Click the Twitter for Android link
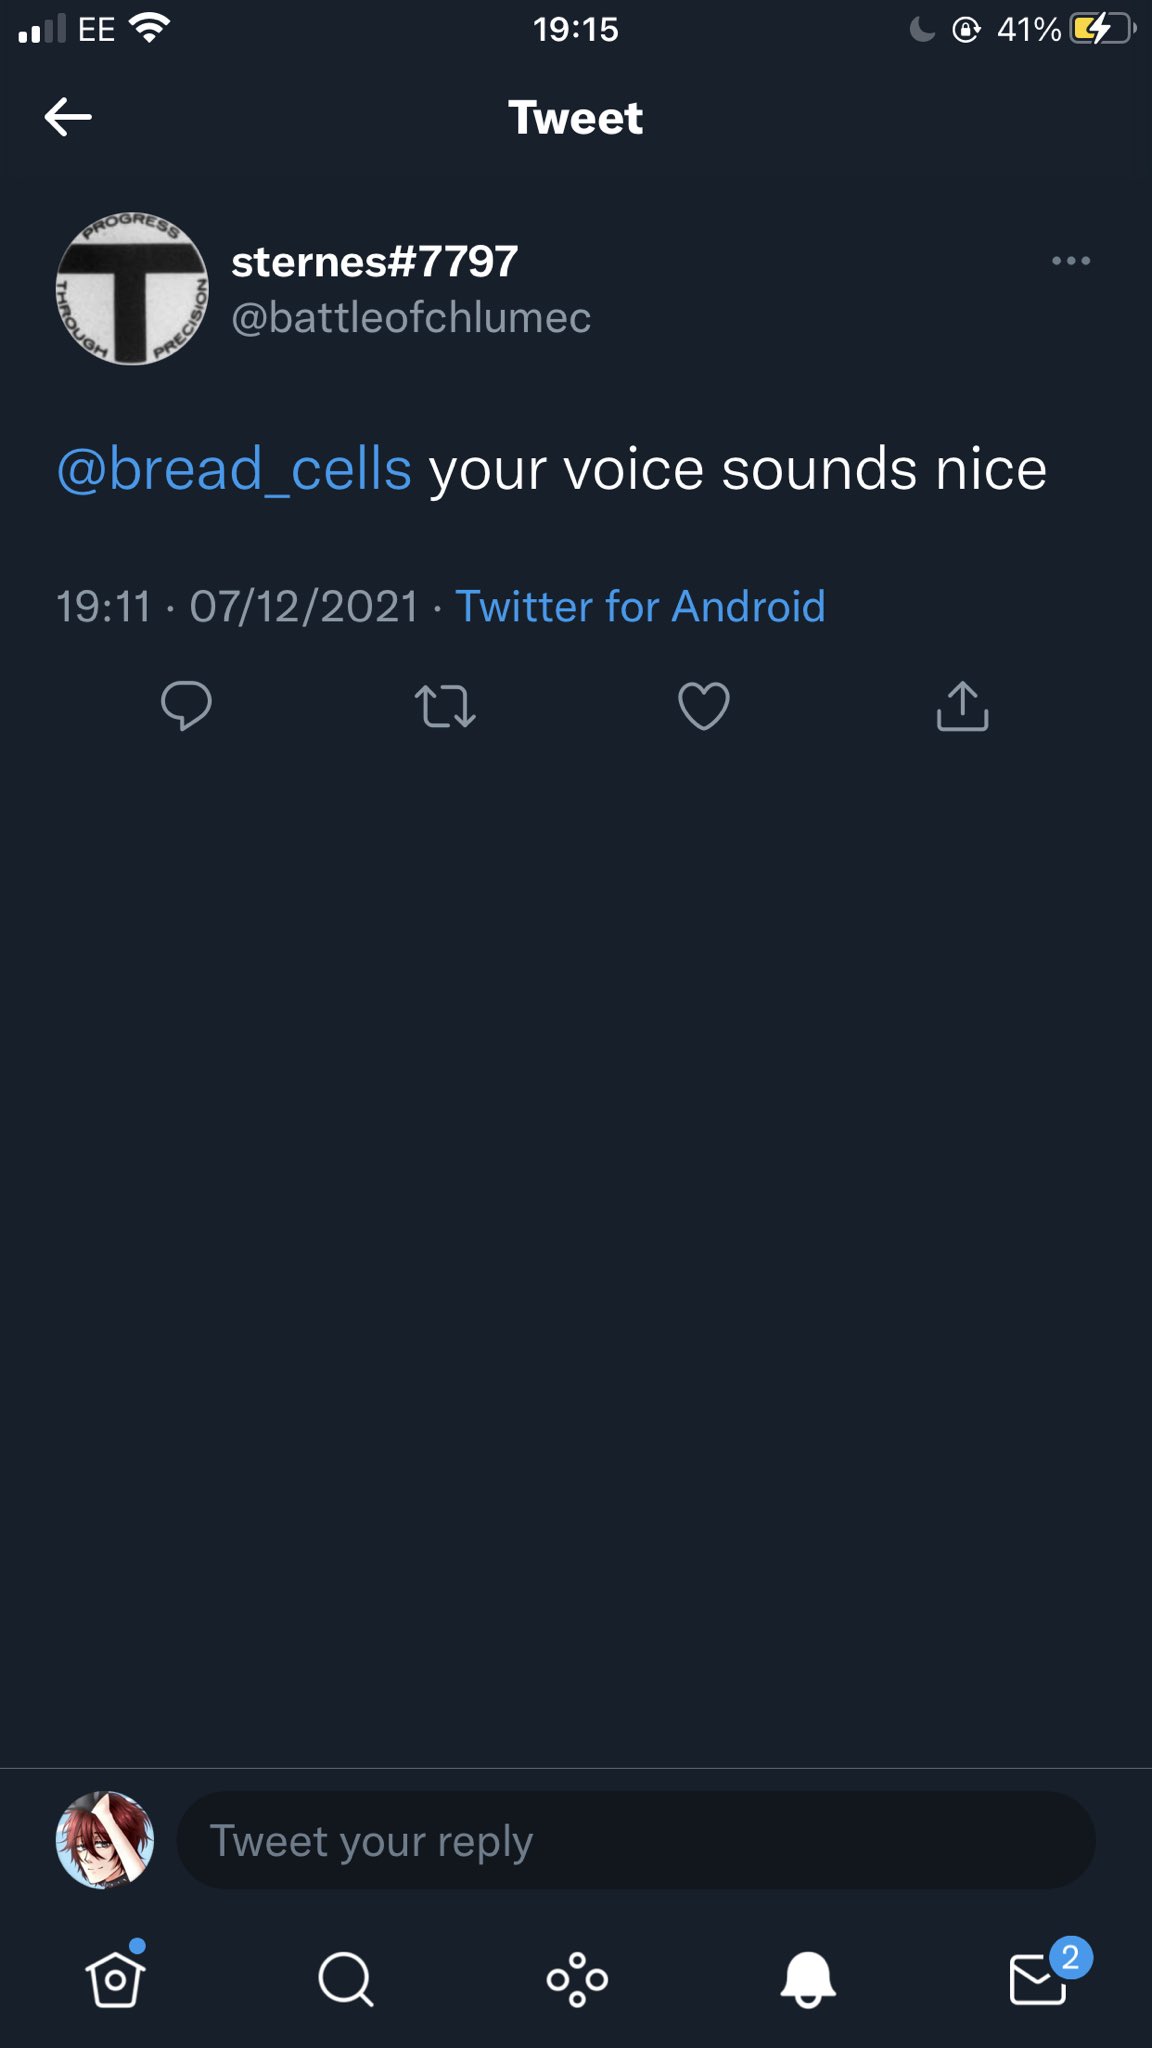 [640, 606]
